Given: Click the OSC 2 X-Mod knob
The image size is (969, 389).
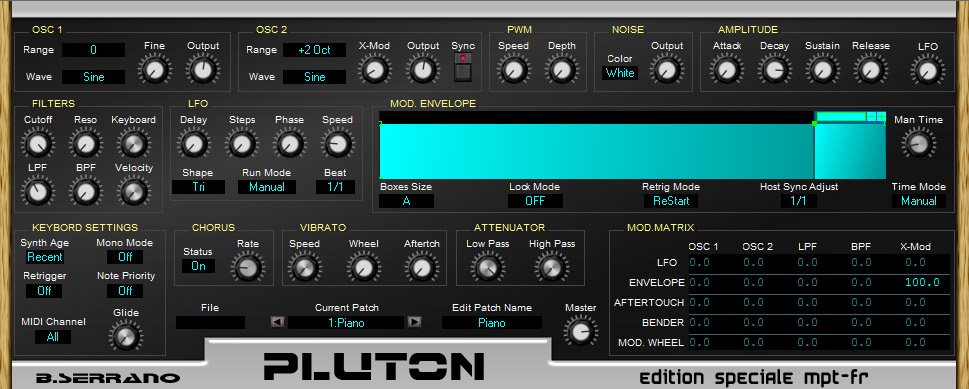Looking at the screenshot, I should [x=374, y=69].
